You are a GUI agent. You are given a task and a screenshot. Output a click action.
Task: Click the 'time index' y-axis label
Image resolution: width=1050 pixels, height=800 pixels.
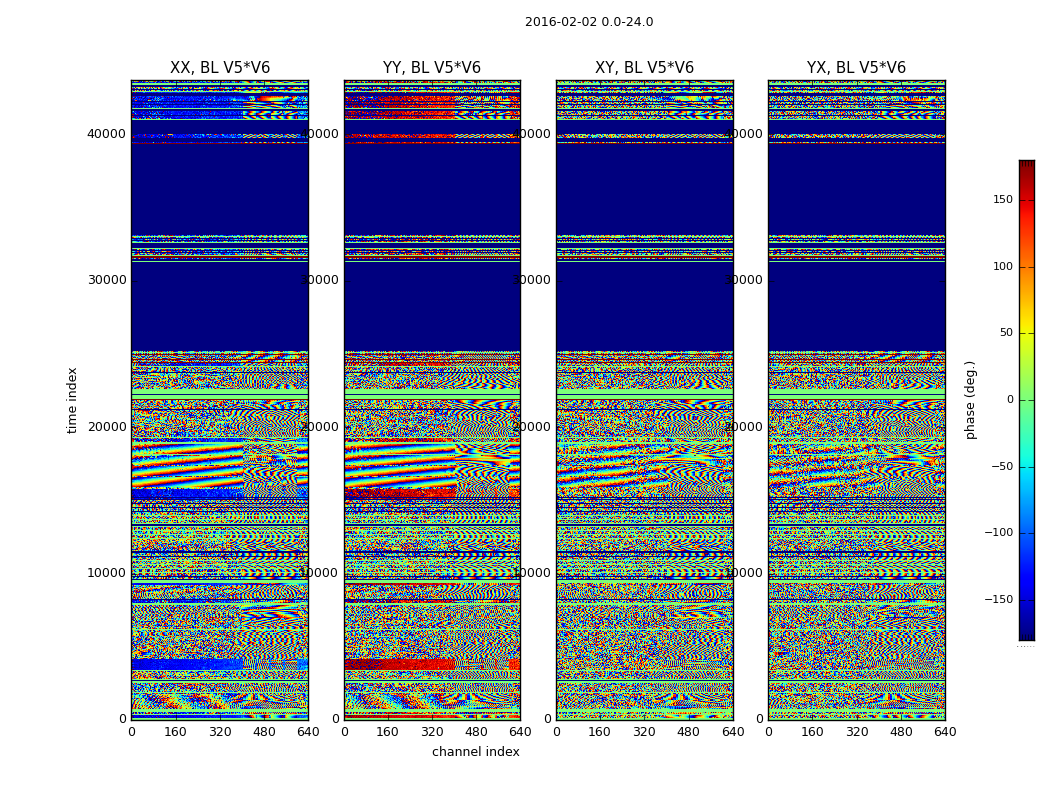coord(72,400)
